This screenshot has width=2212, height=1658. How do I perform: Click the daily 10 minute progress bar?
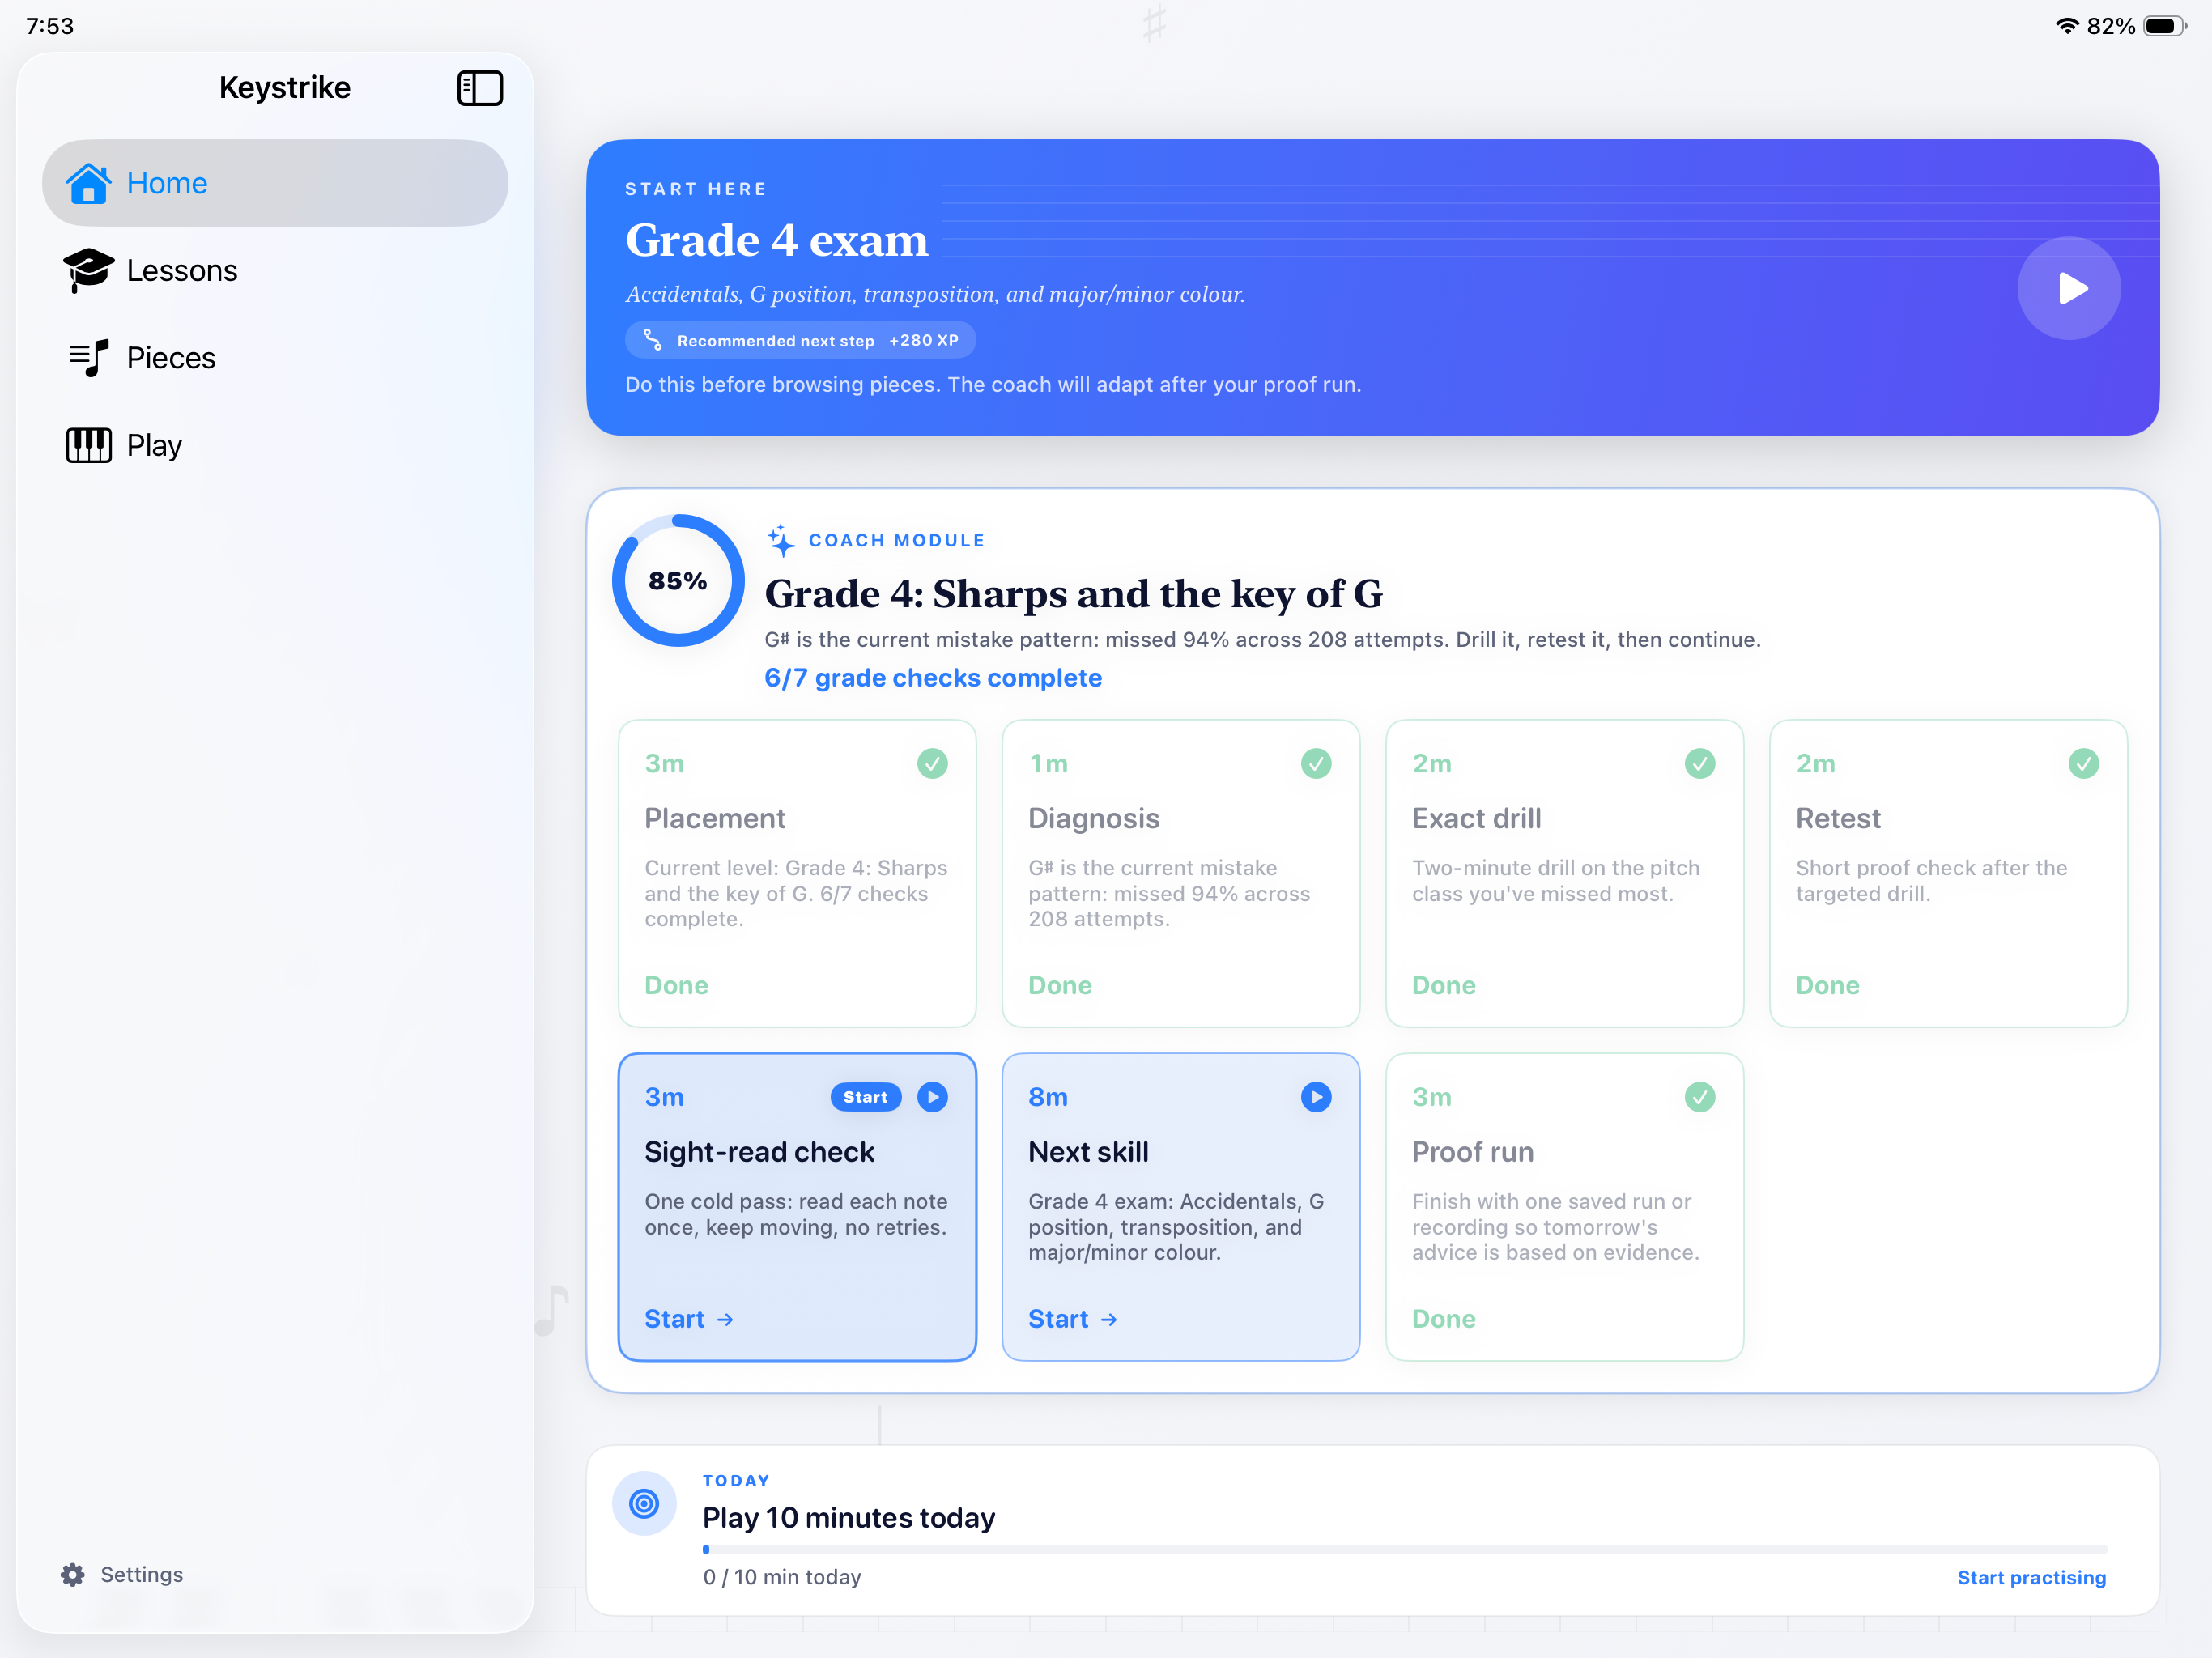[x=1404, y=1549]
